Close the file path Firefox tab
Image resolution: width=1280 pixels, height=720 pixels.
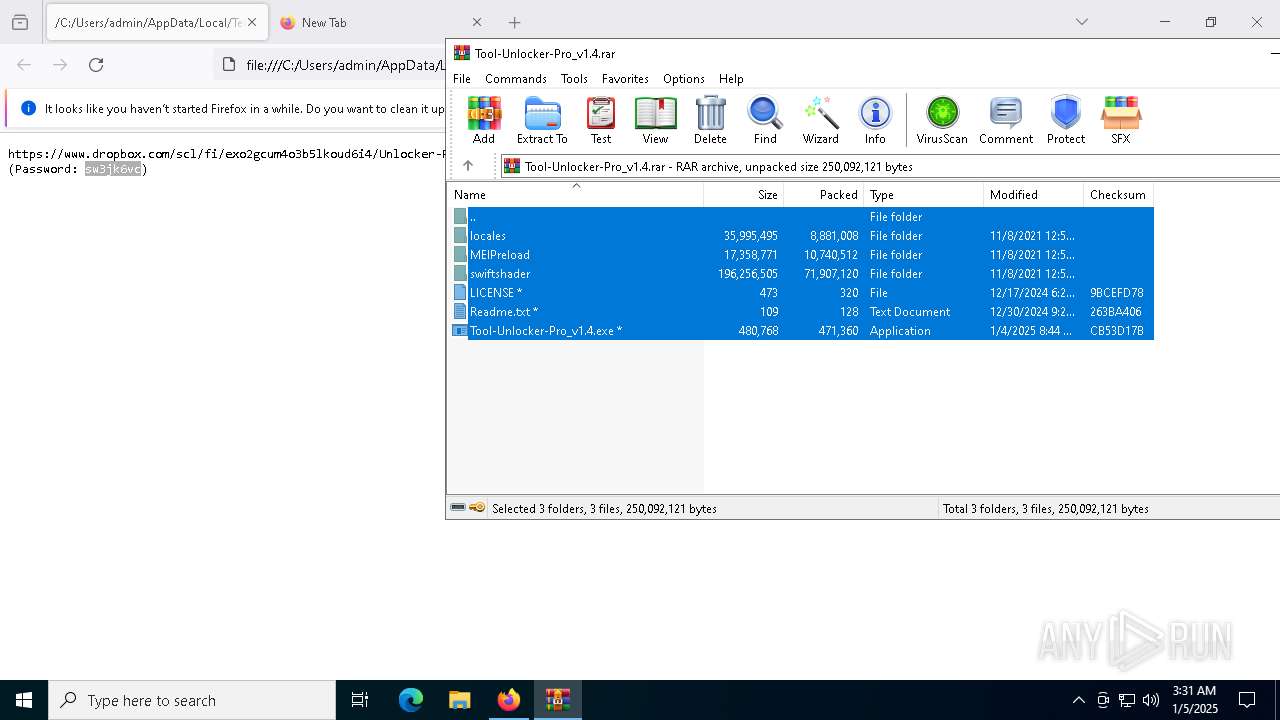click(x=252, y=22)
